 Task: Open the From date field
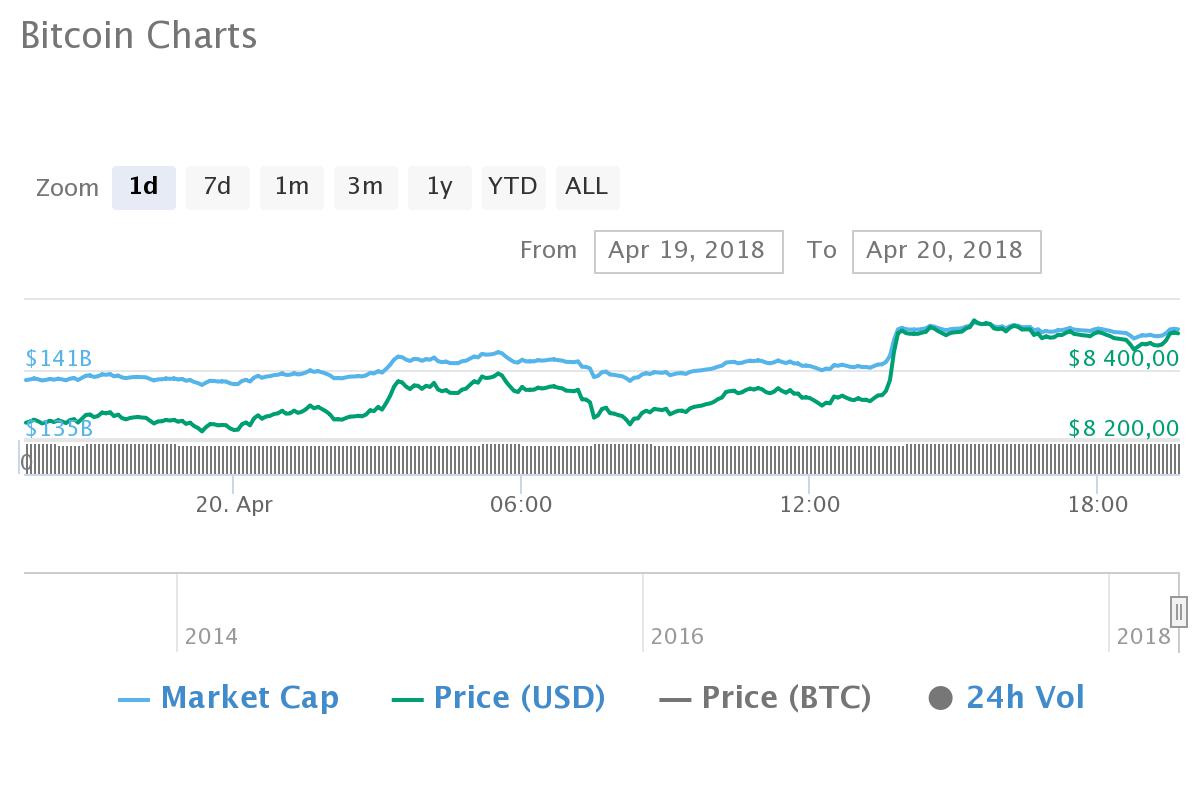pos(688,251)
